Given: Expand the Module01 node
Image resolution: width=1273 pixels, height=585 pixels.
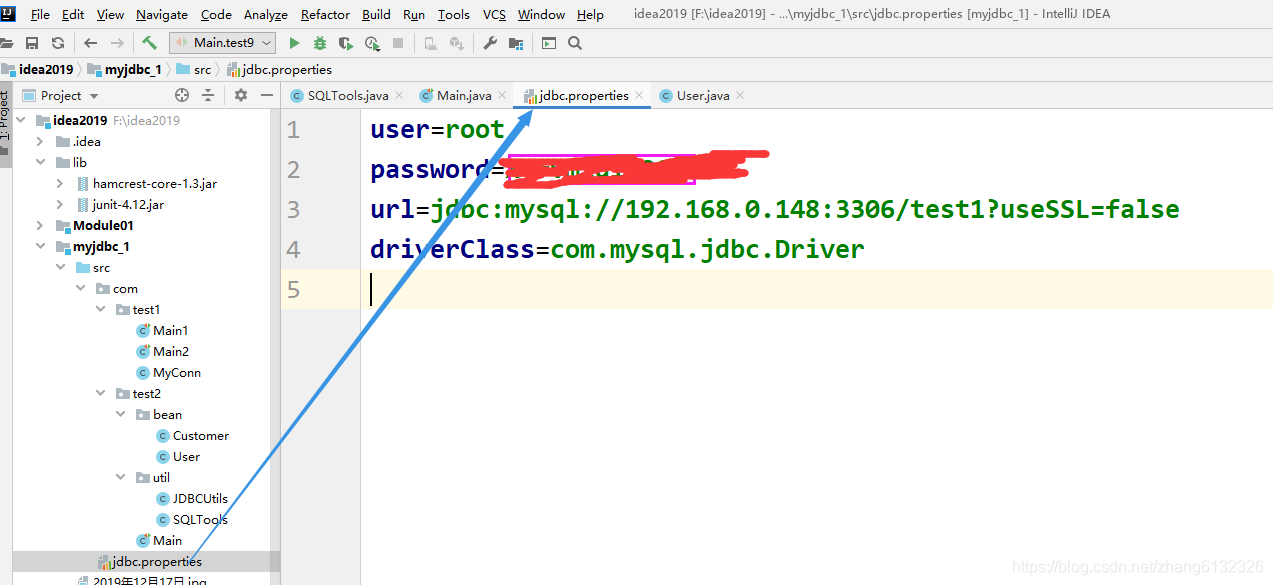Looking at the screenshot, I should pos(40,225).
